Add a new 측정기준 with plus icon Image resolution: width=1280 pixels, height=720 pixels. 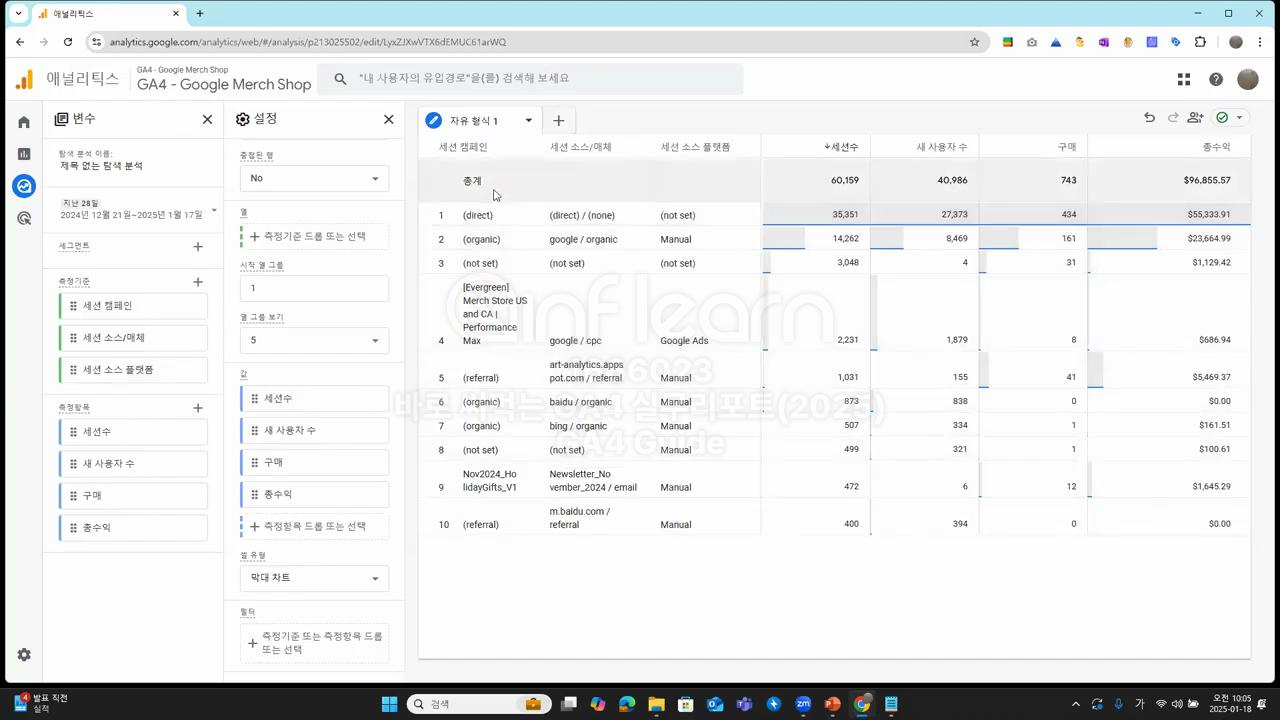tap(198, 282)
